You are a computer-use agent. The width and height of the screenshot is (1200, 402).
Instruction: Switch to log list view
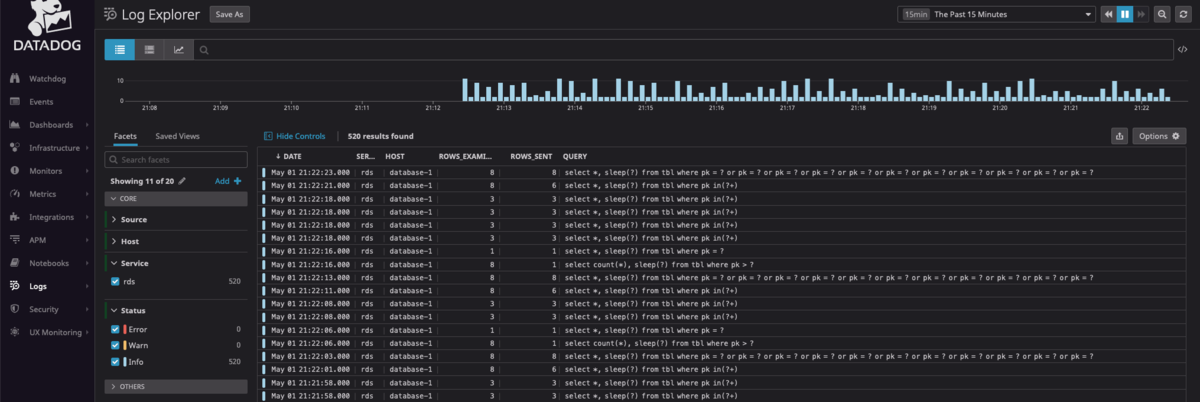click(x=119, y=49)
